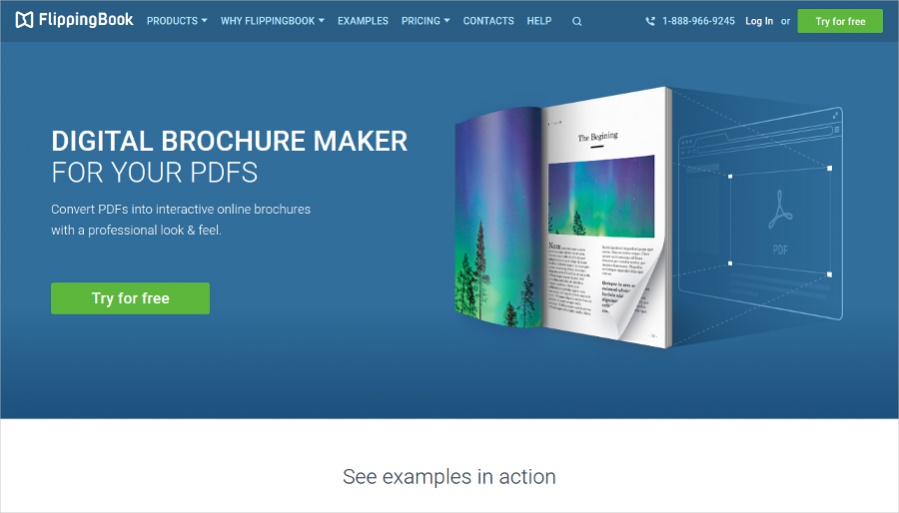
Task: Click the See examples in action heading
Action: (450, 477)
